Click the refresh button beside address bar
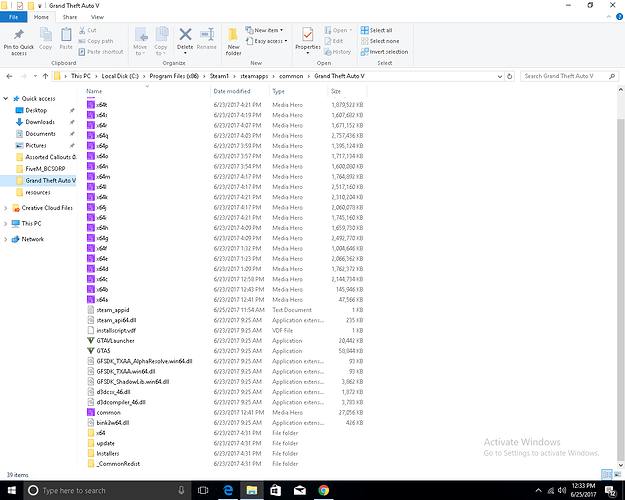This screenshot has width=625, height=500. coord(509,76)
